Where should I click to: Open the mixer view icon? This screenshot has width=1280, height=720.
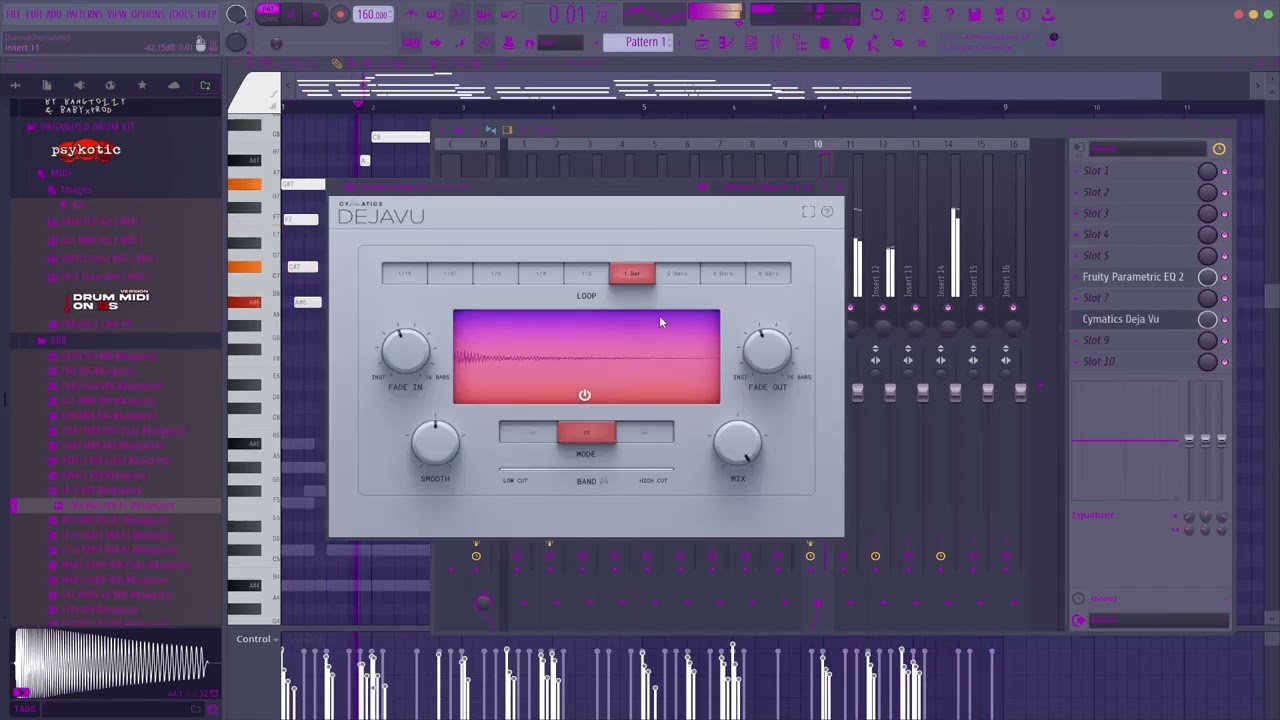tap(775, 42)
